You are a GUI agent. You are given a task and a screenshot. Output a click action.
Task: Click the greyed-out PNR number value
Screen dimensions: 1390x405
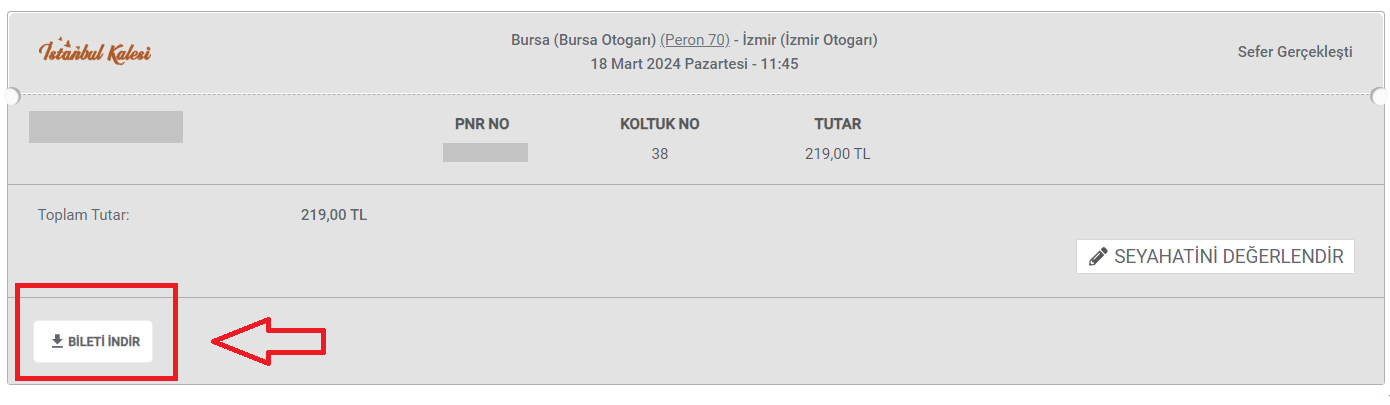pos(485,153)
